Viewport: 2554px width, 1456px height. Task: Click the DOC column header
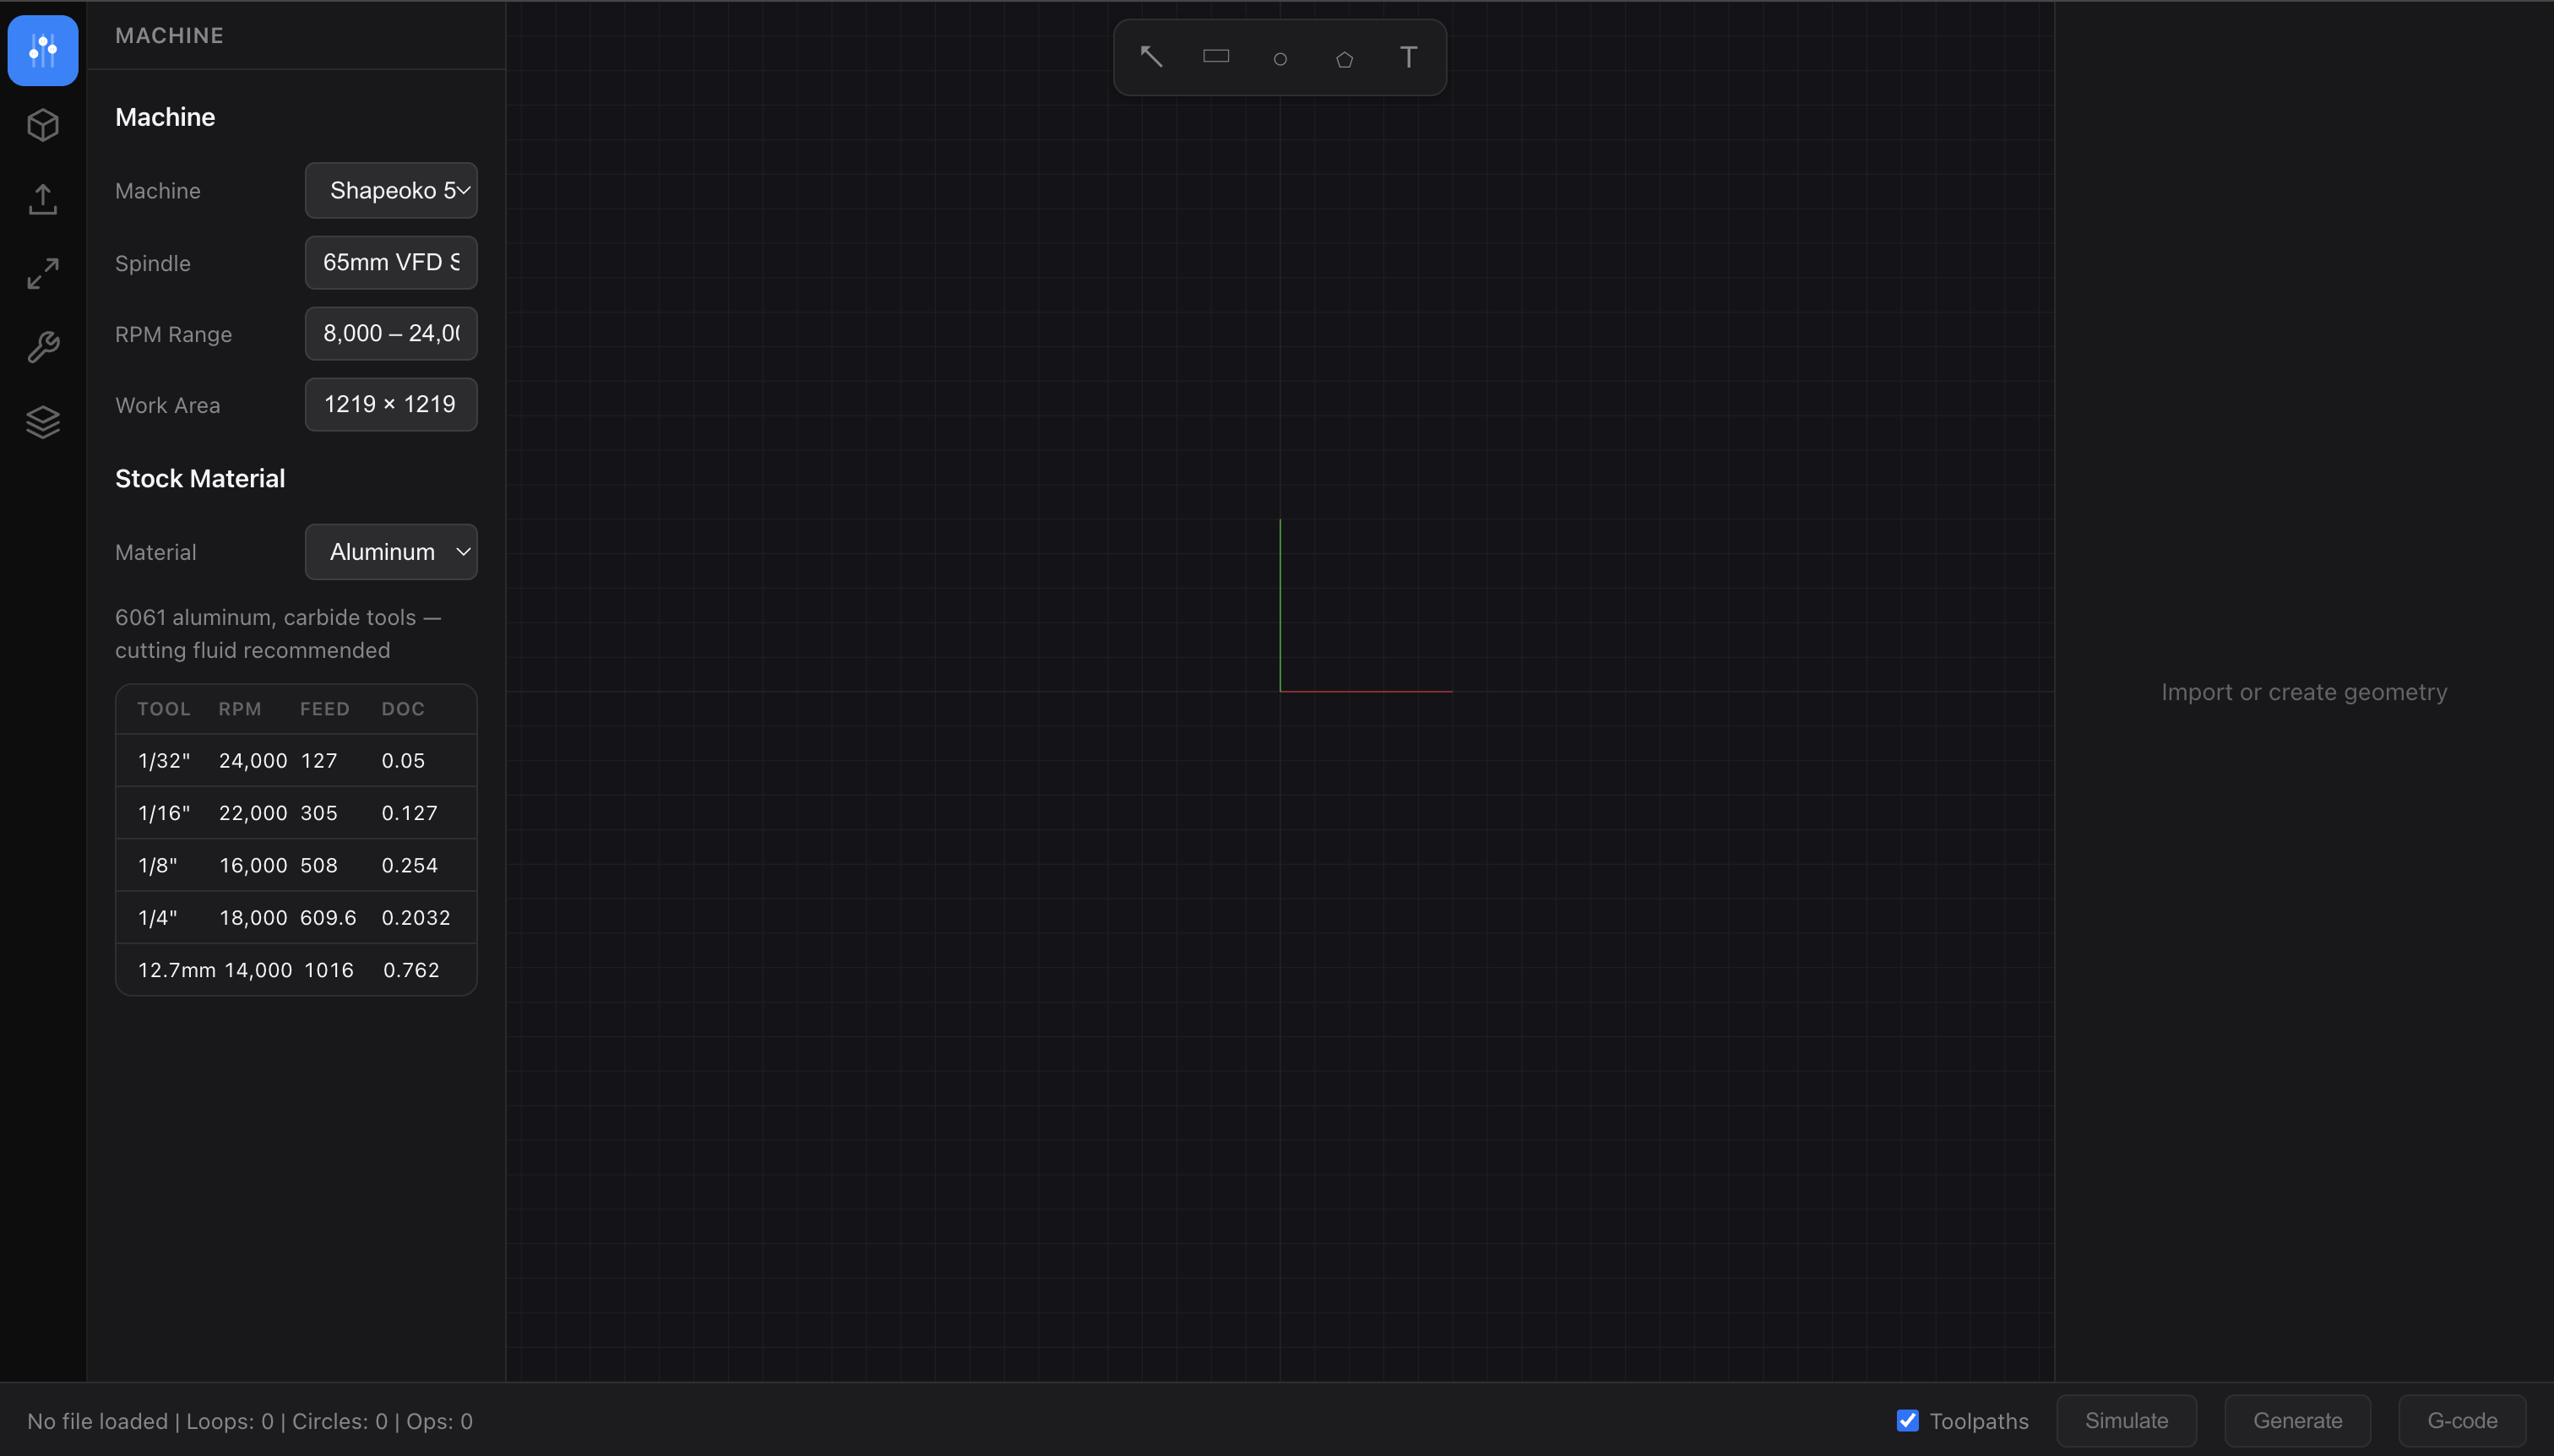403,709
